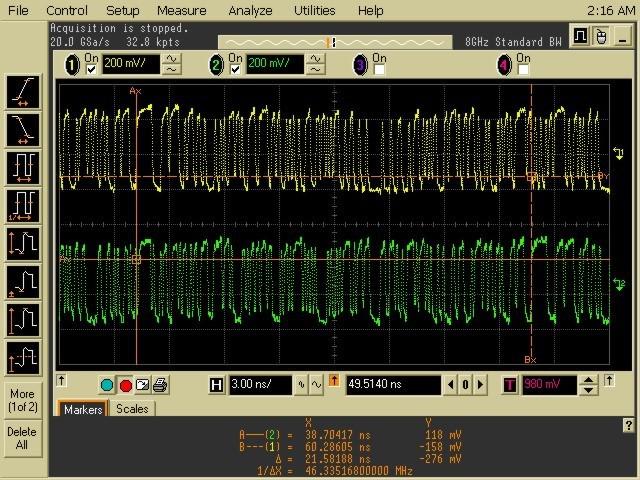Open the Measure menu
640x480 pixels.
click(182, 10)
